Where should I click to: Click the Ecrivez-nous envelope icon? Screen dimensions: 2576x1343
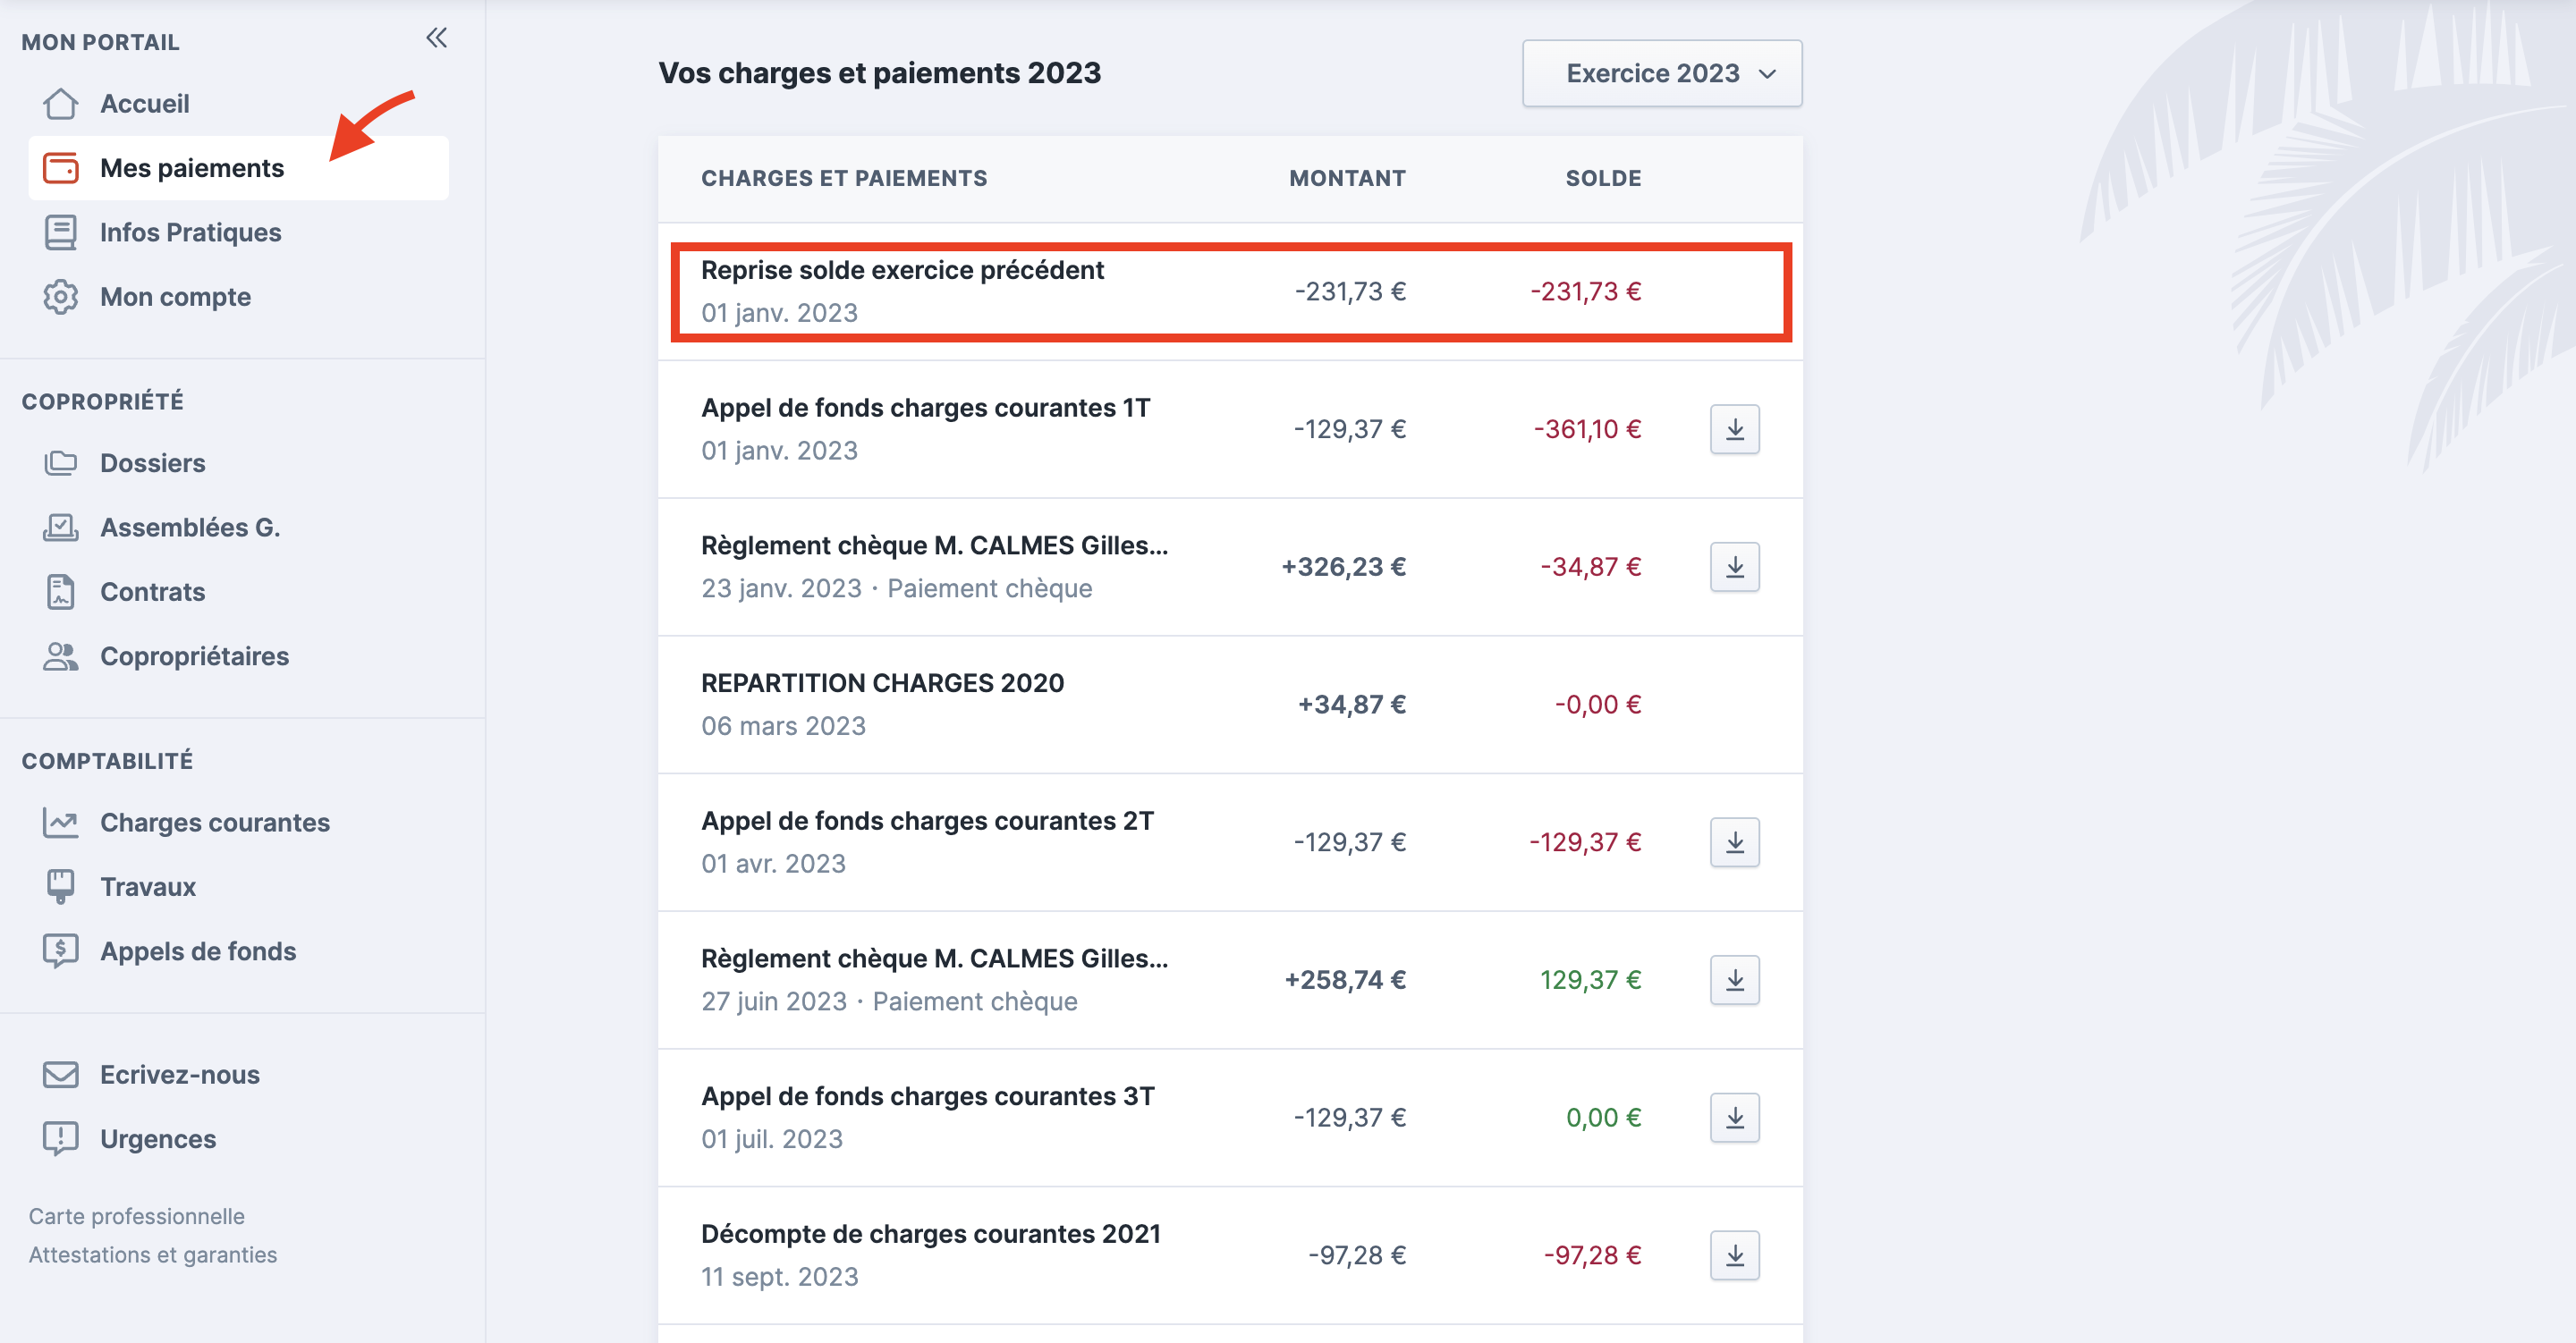(61, 1075)
